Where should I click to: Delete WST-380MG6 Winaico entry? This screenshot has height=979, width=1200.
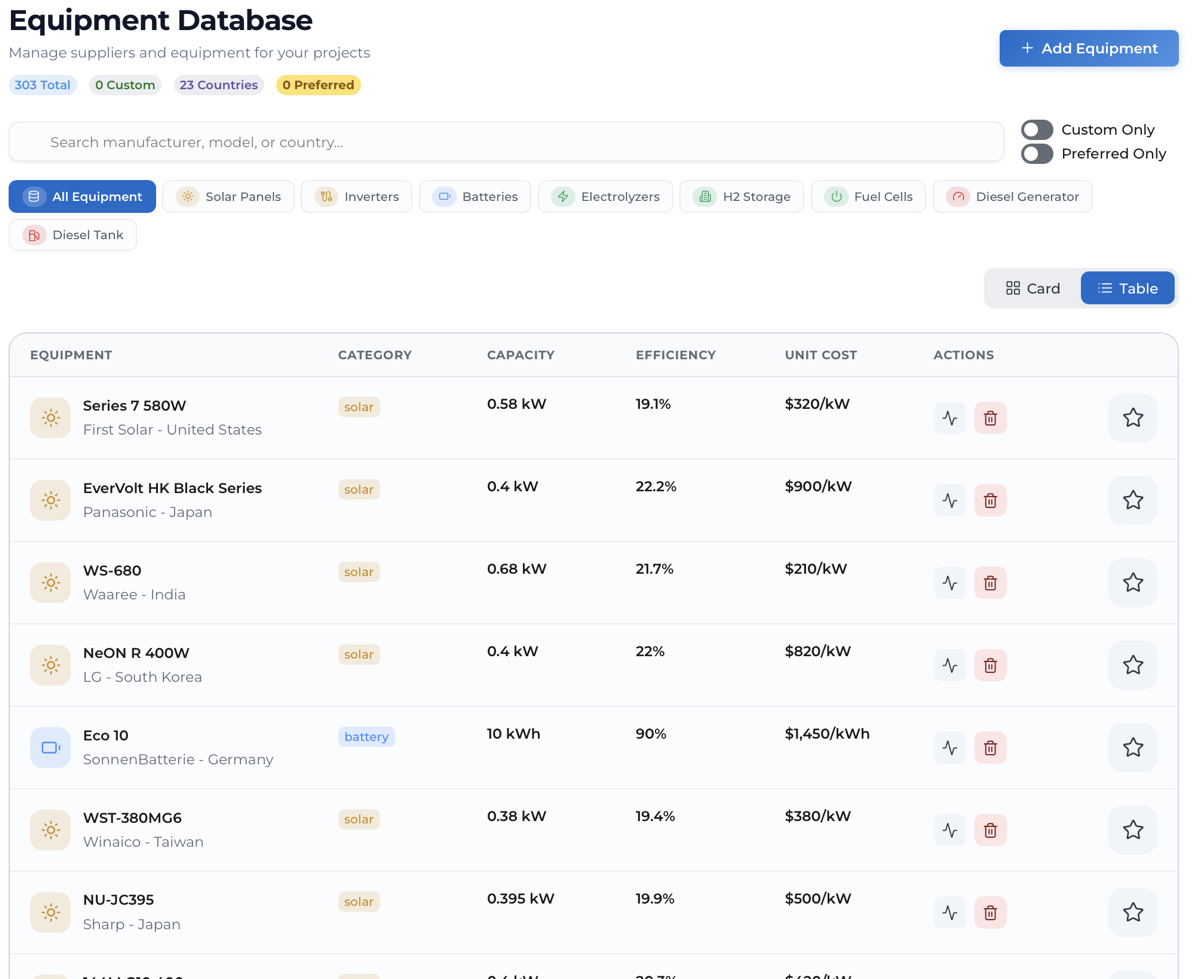[990, 830]
